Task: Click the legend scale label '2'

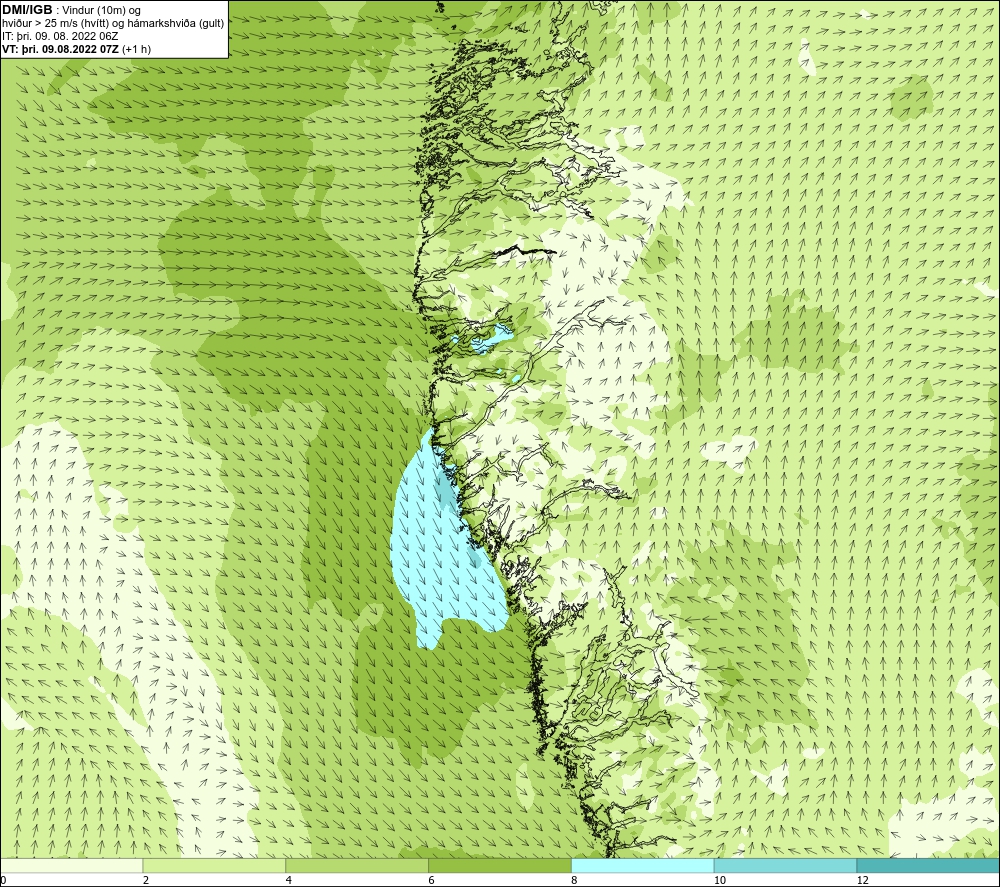Action: pos(146,881)
